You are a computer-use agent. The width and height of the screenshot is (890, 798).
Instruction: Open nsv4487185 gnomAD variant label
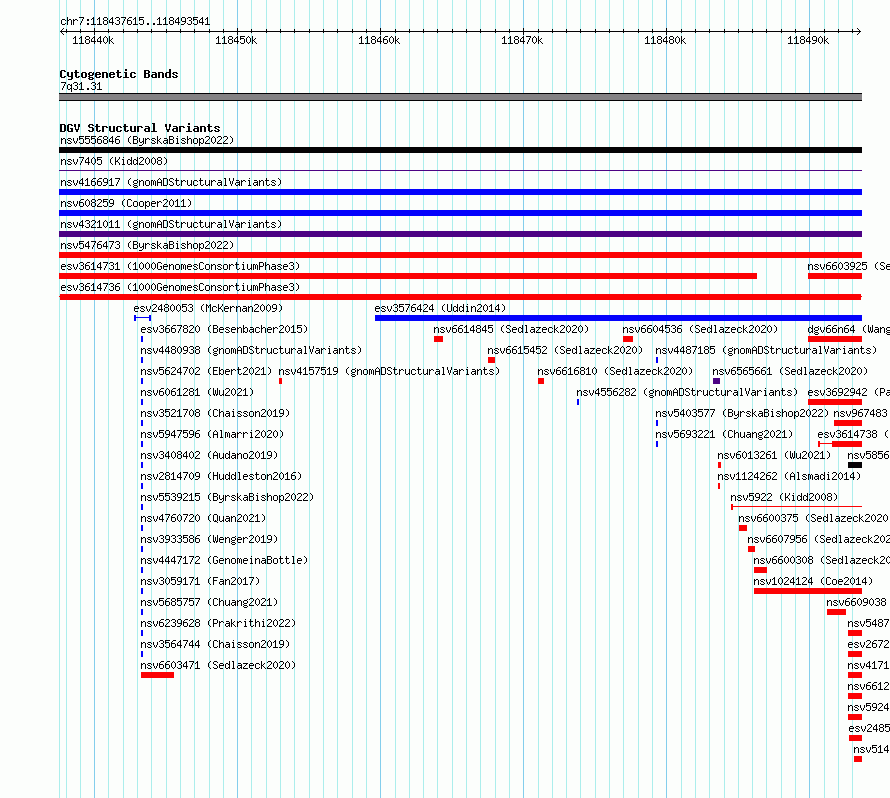[x=766, y=350]
